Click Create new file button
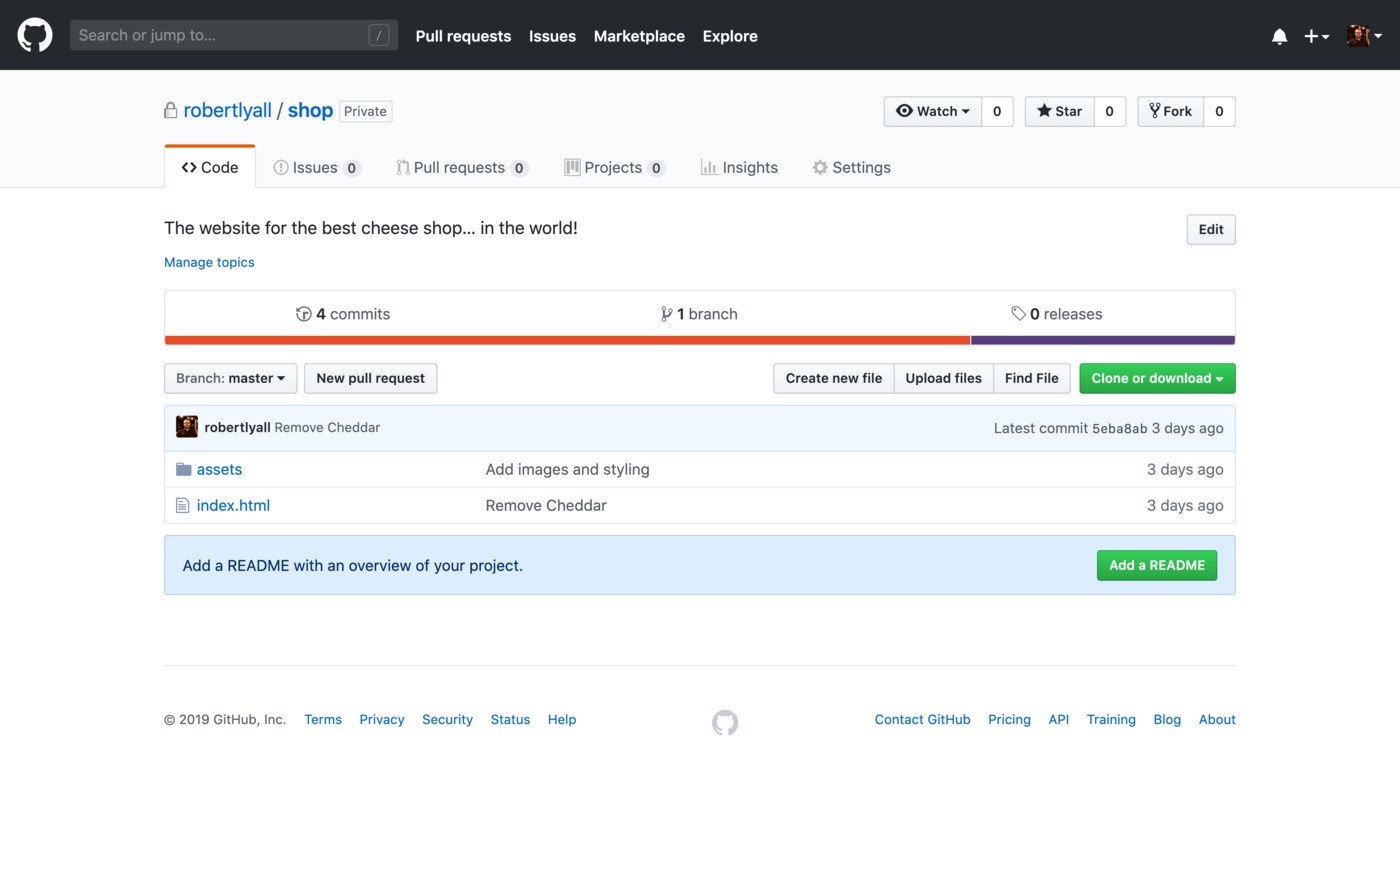1400x875 pixels. (x=833, y=378)
